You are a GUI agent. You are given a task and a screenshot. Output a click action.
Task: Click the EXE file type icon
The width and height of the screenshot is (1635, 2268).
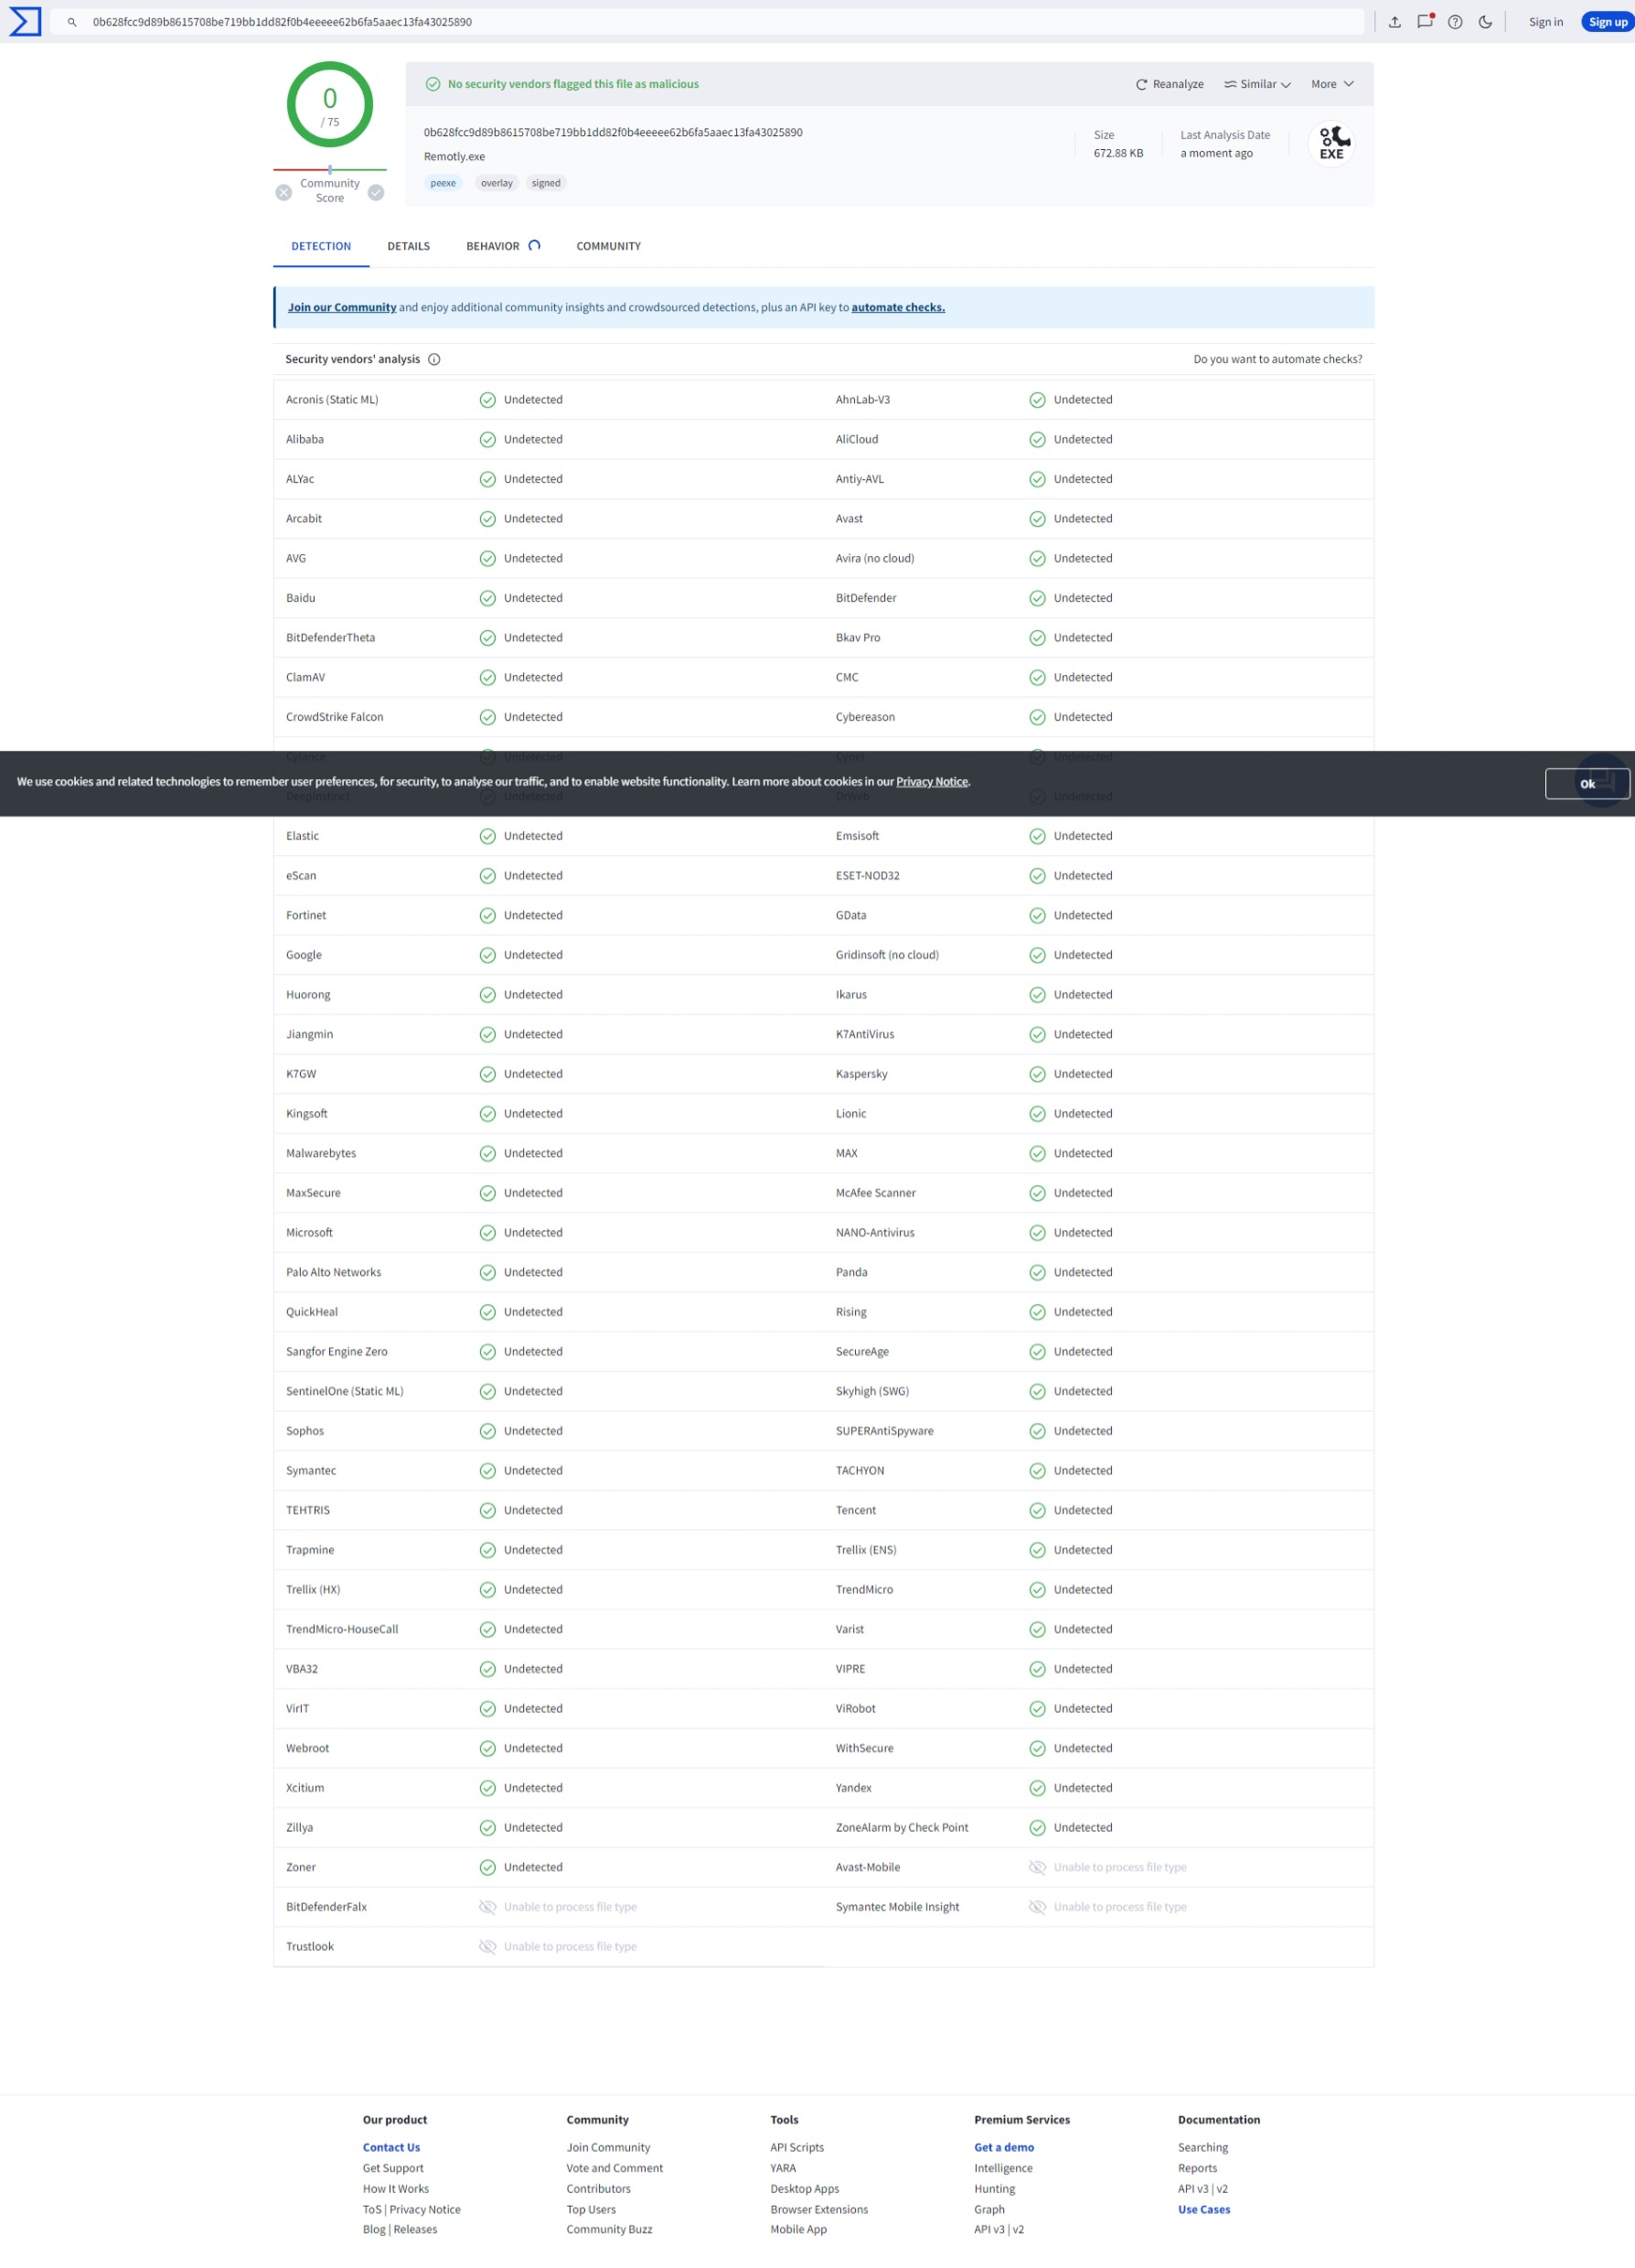[x=1332, y=143]
